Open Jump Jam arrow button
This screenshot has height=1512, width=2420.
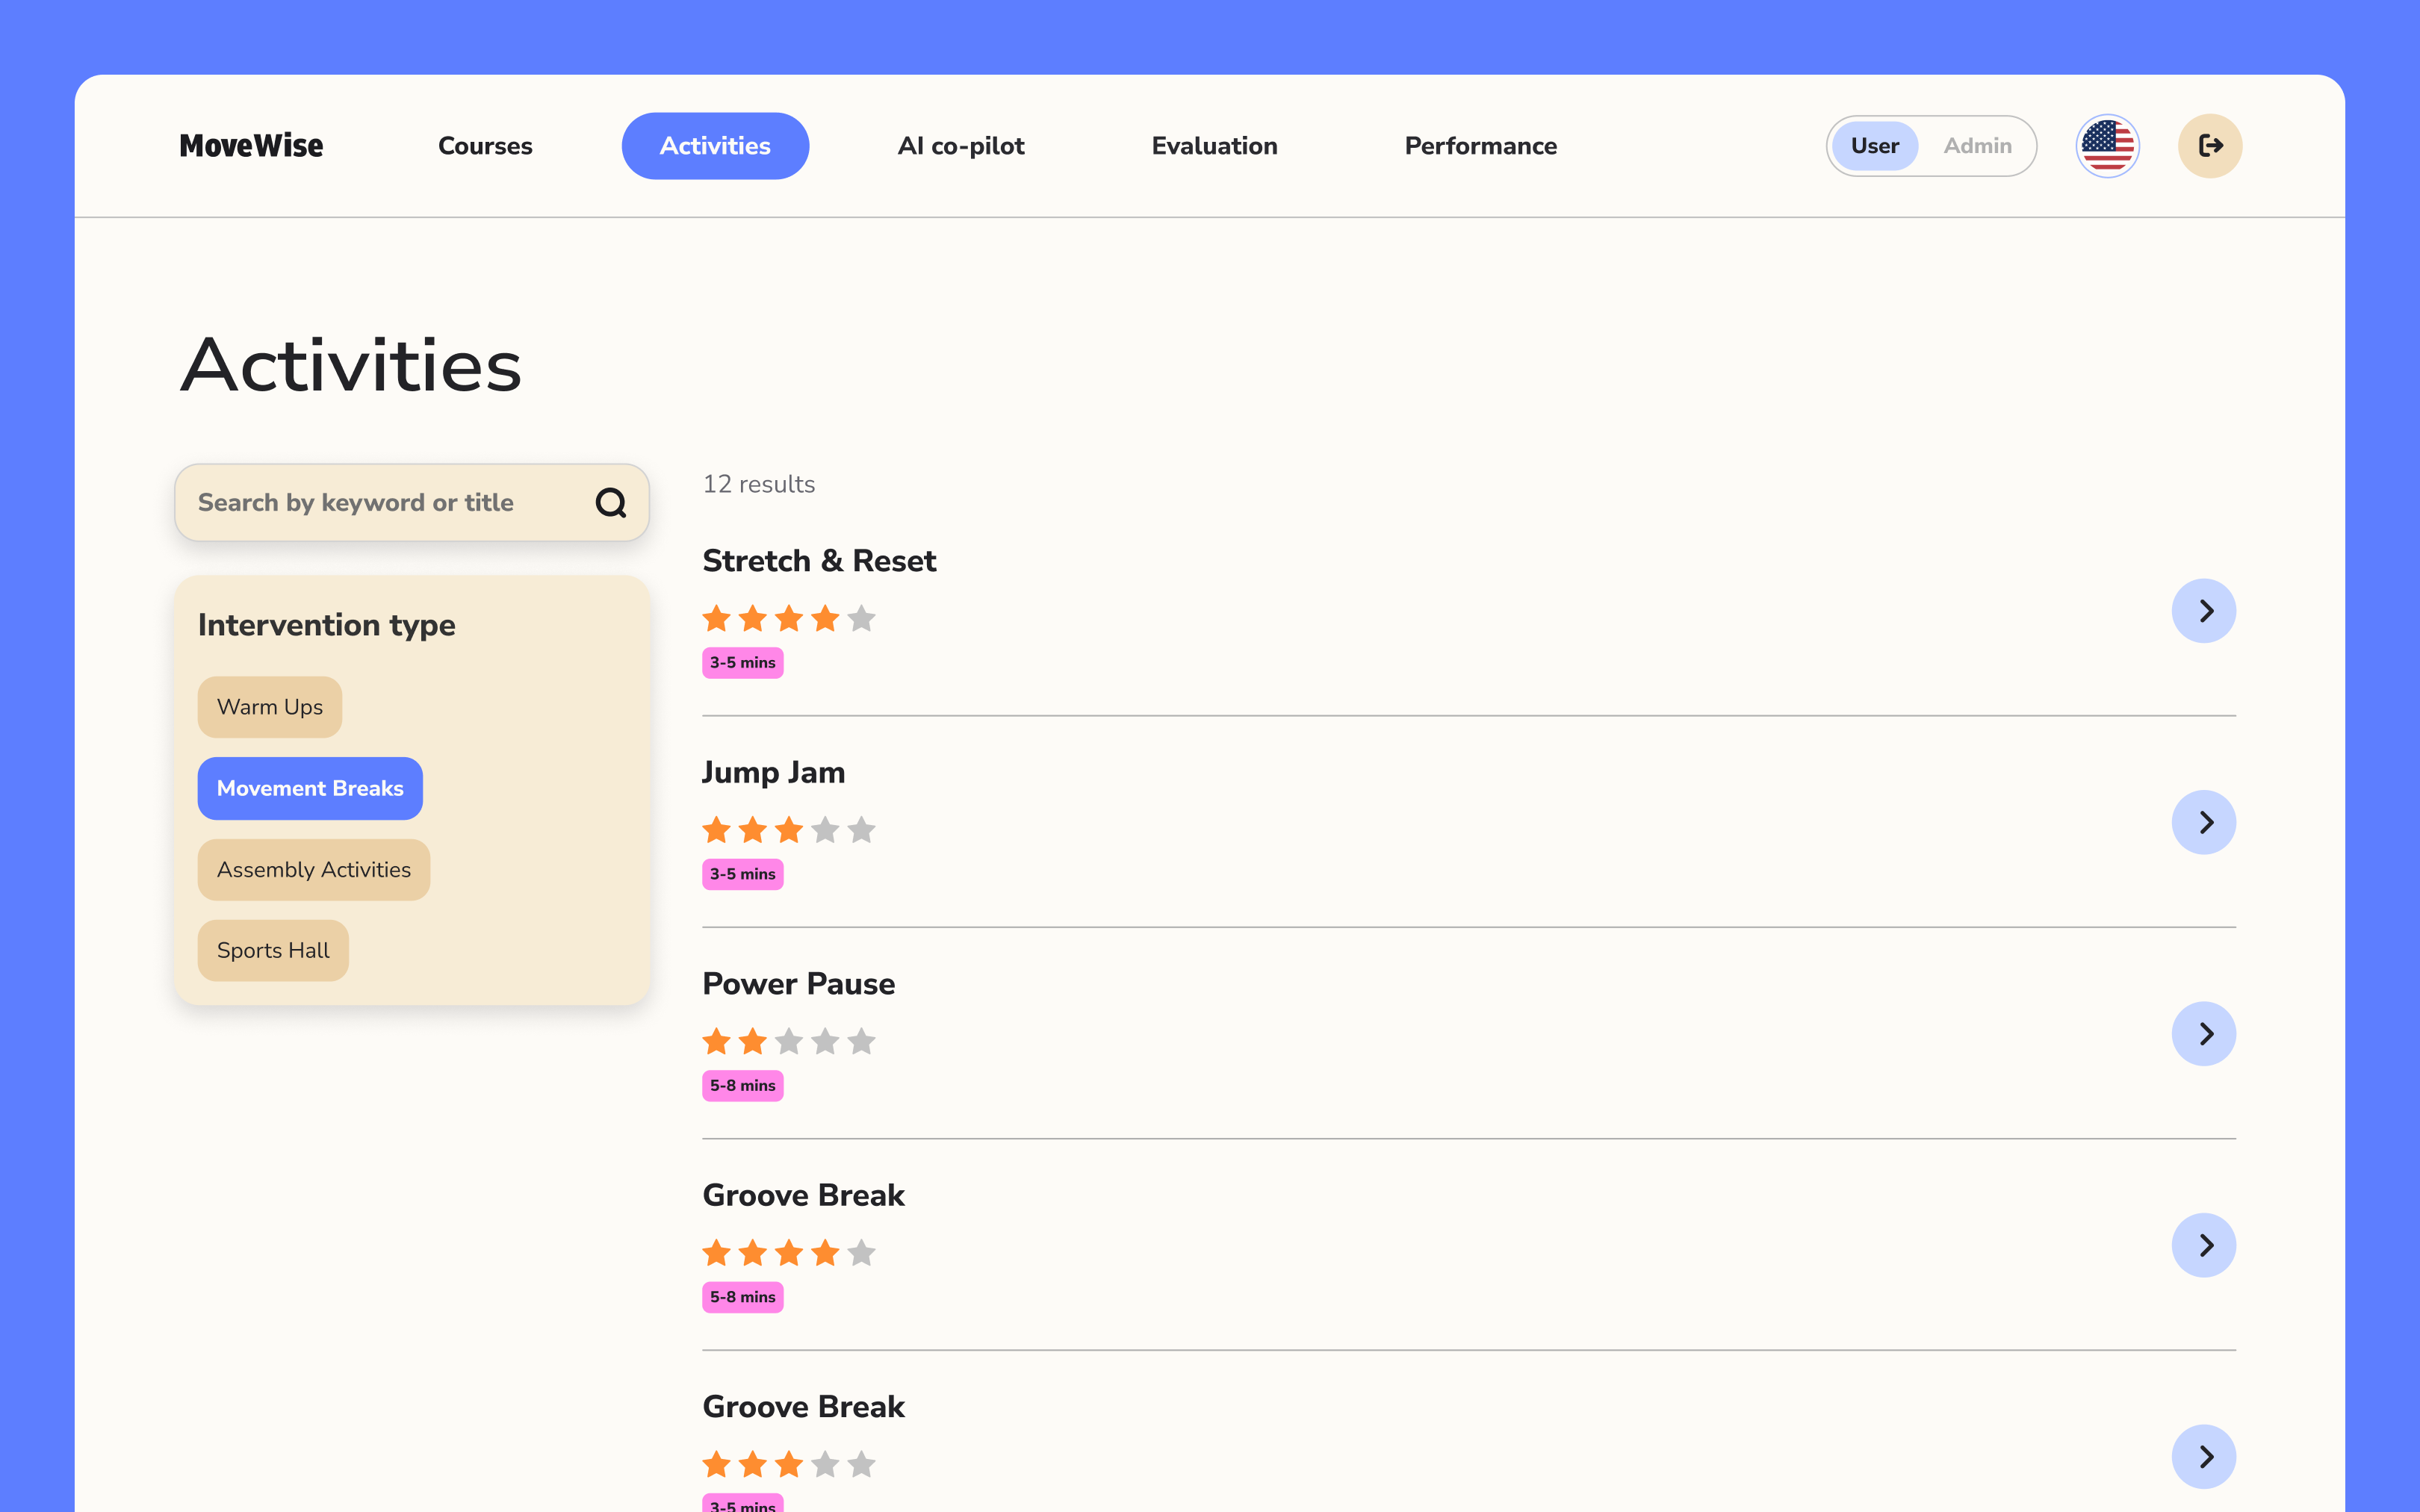click(2203, 822)
